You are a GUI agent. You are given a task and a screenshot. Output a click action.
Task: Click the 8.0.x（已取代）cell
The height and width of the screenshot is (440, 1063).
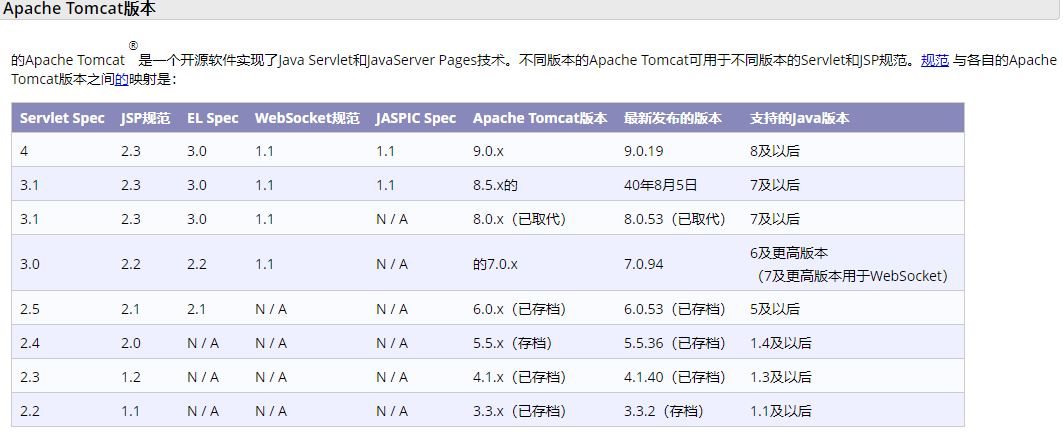point(519,219)
